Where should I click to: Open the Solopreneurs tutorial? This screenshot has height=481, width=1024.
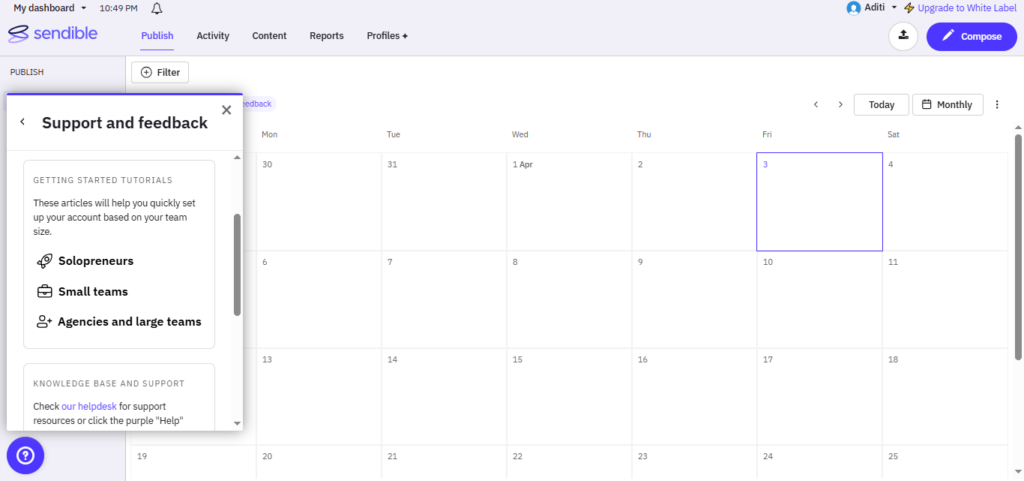point(95,261)
